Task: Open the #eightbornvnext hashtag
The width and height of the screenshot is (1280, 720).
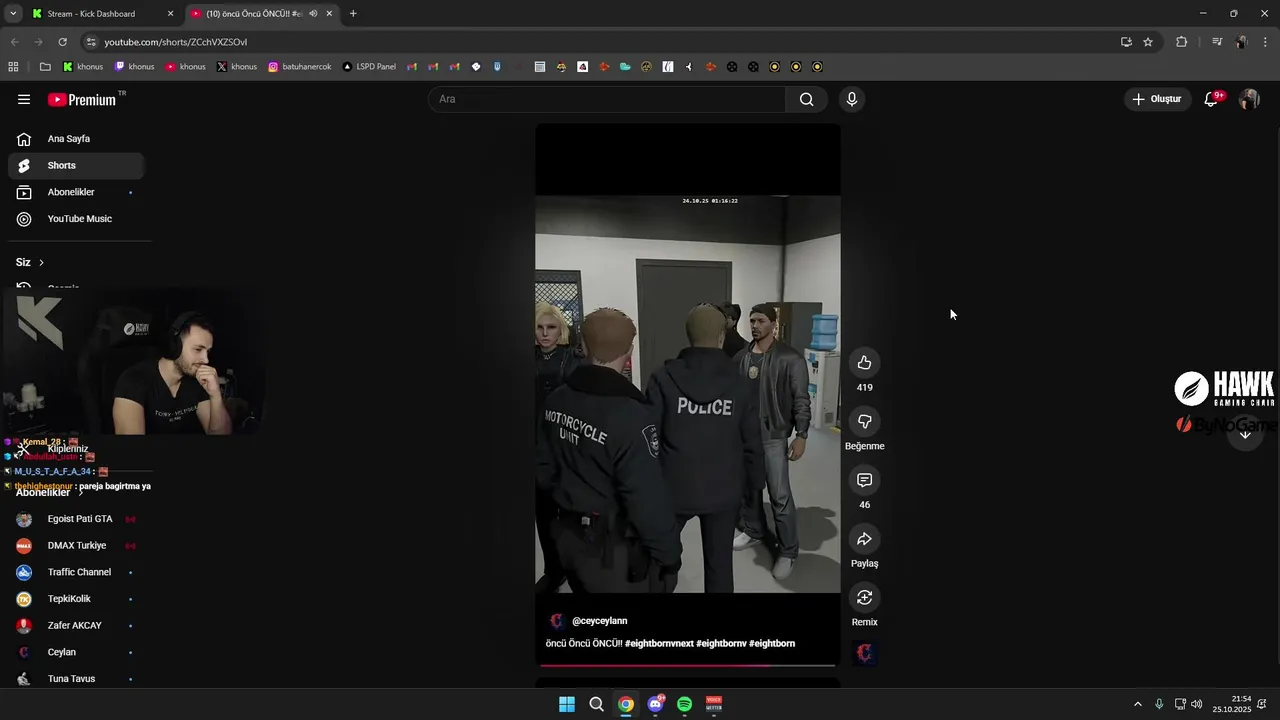Action: point(659,644)
